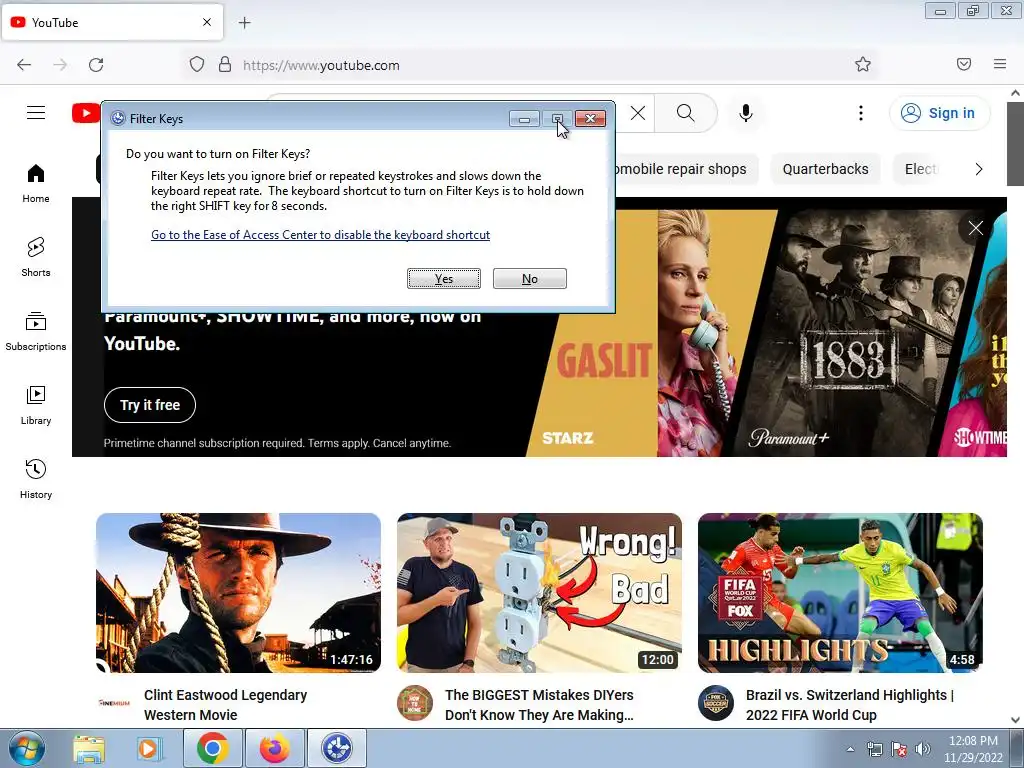The height and width of the screenshot is (768, 1024).
Task: Click the taskbar clock 12:08 PM
Action: tap(973, 749)
